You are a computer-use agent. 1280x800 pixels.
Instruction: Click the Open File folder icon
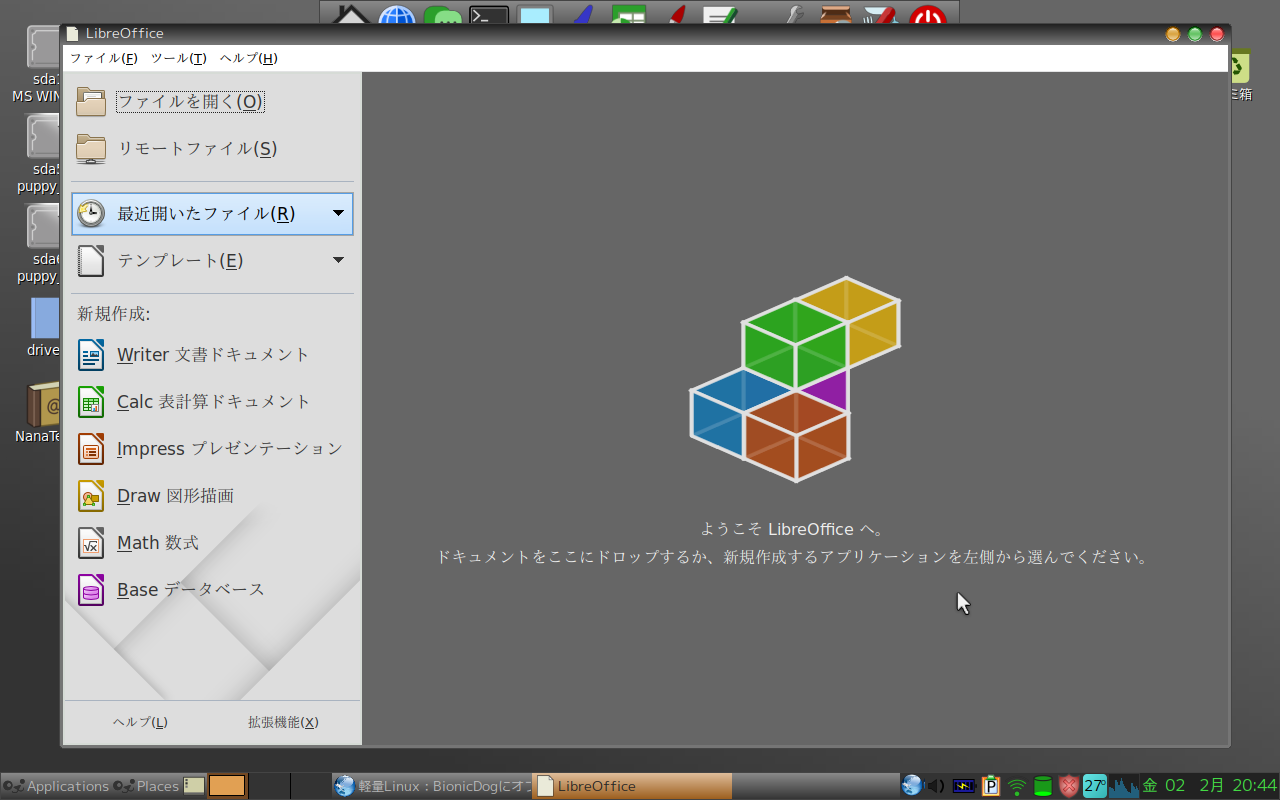(91, 101)
